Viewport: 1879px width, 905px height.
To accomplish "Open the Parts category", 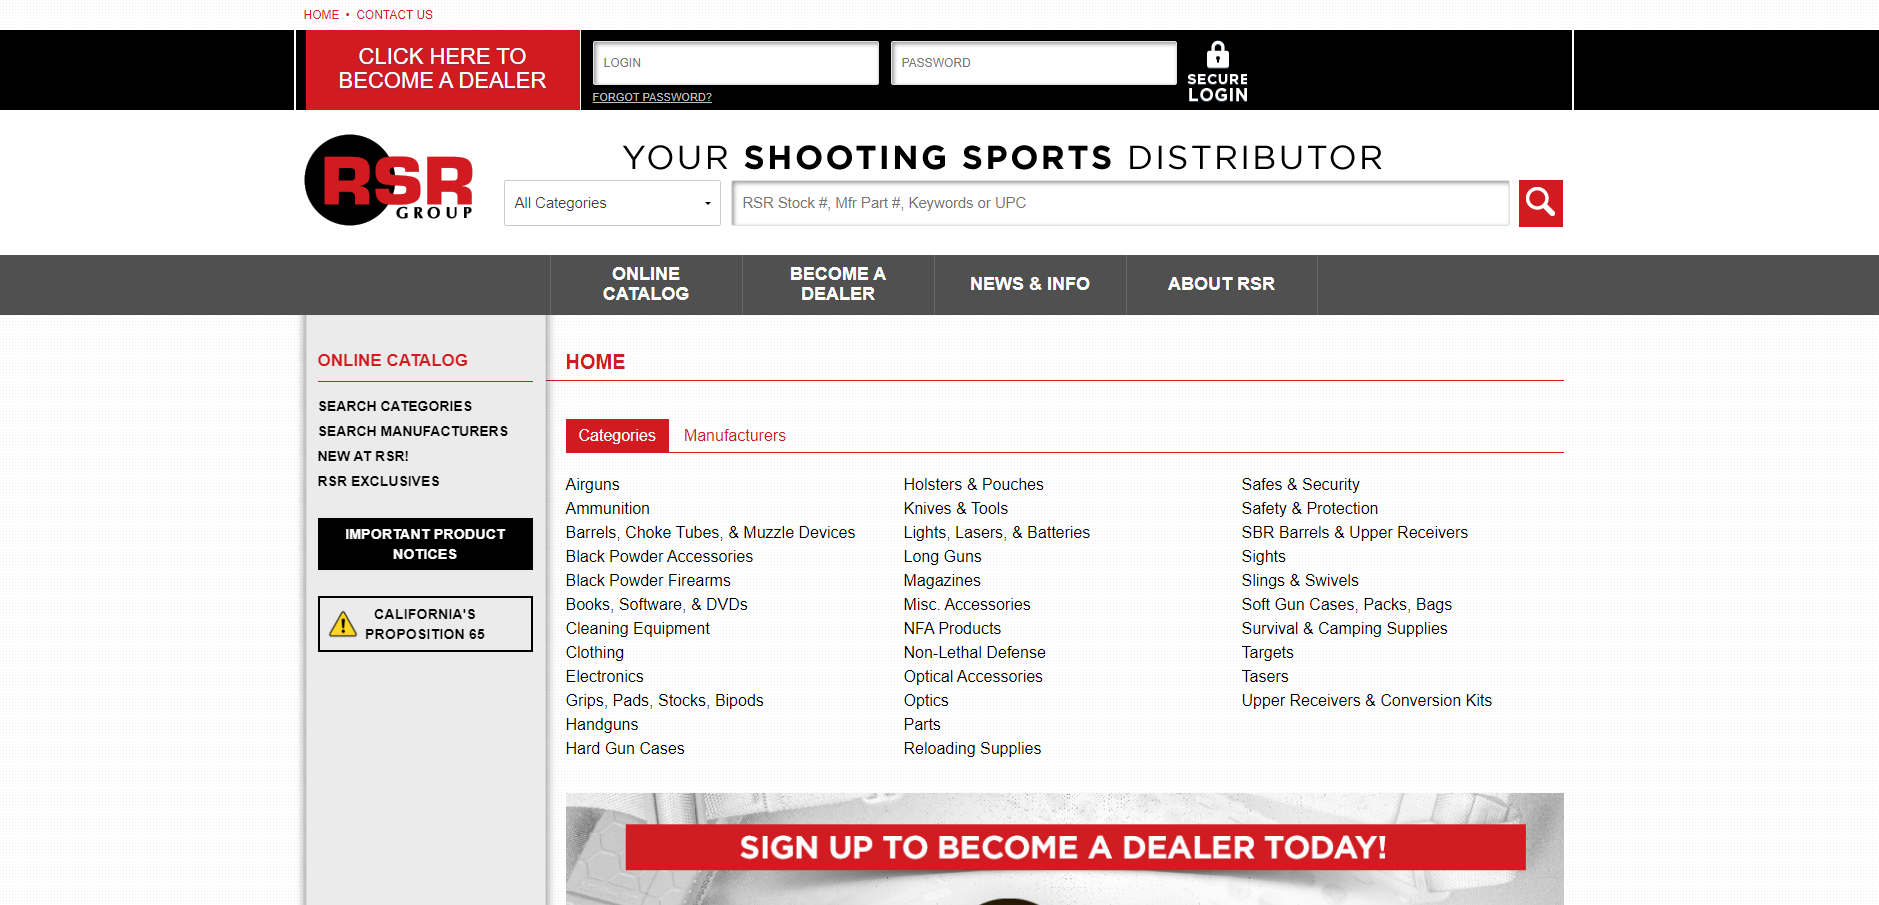I will pyautogui.click(x=922, y=724).
